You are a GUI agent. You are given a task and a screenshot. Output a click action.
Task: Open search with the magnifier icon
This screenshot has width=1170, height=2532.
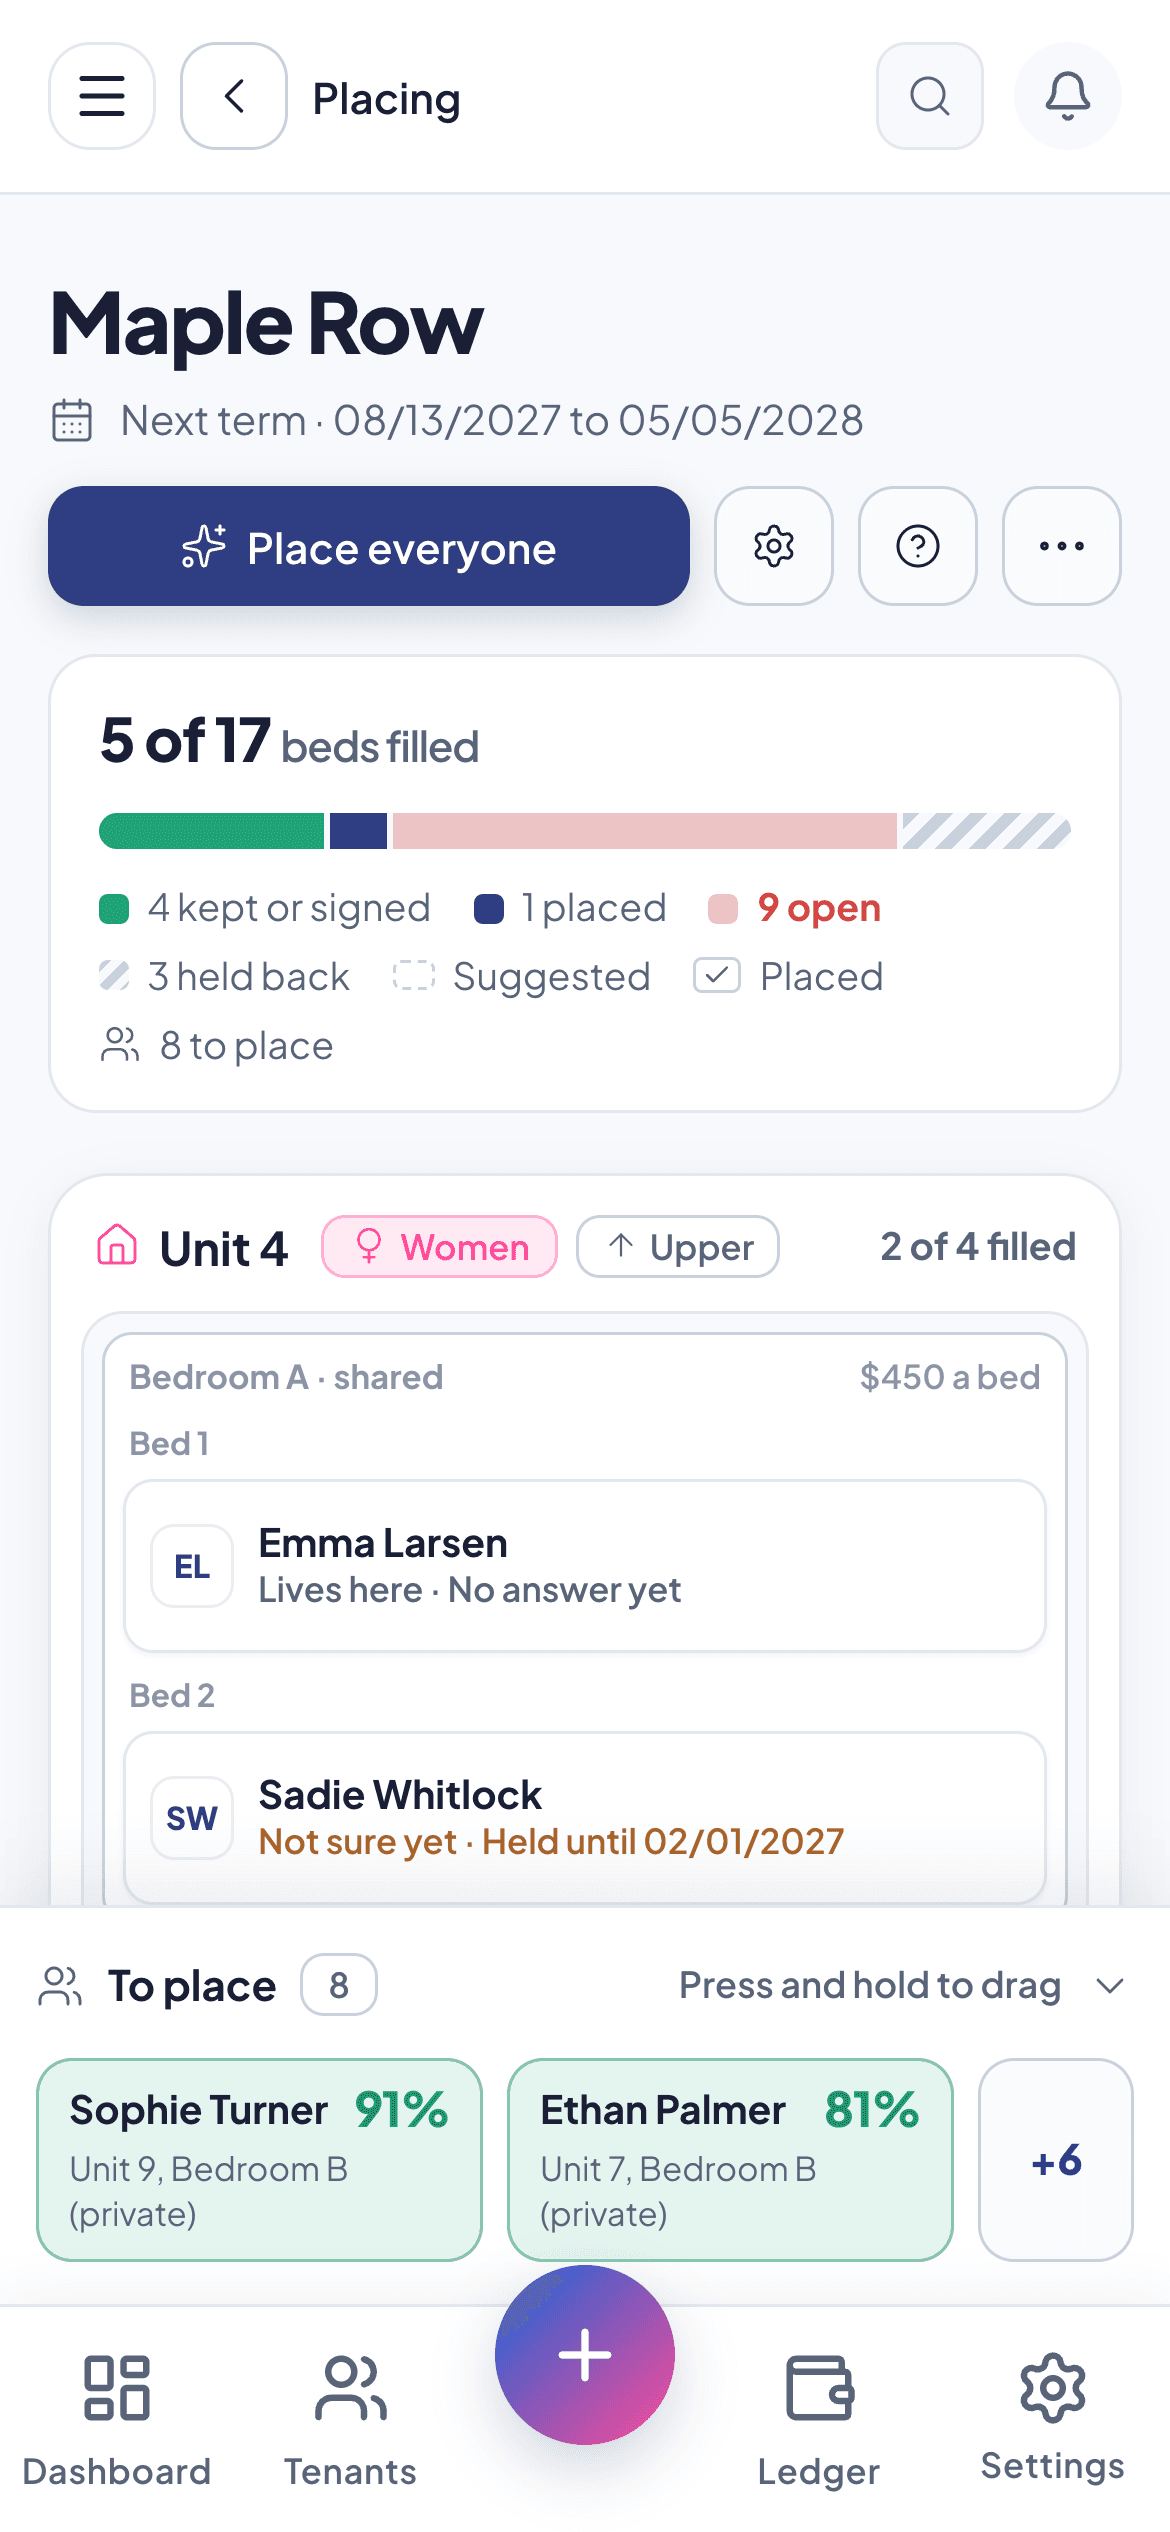click(930, 96)
